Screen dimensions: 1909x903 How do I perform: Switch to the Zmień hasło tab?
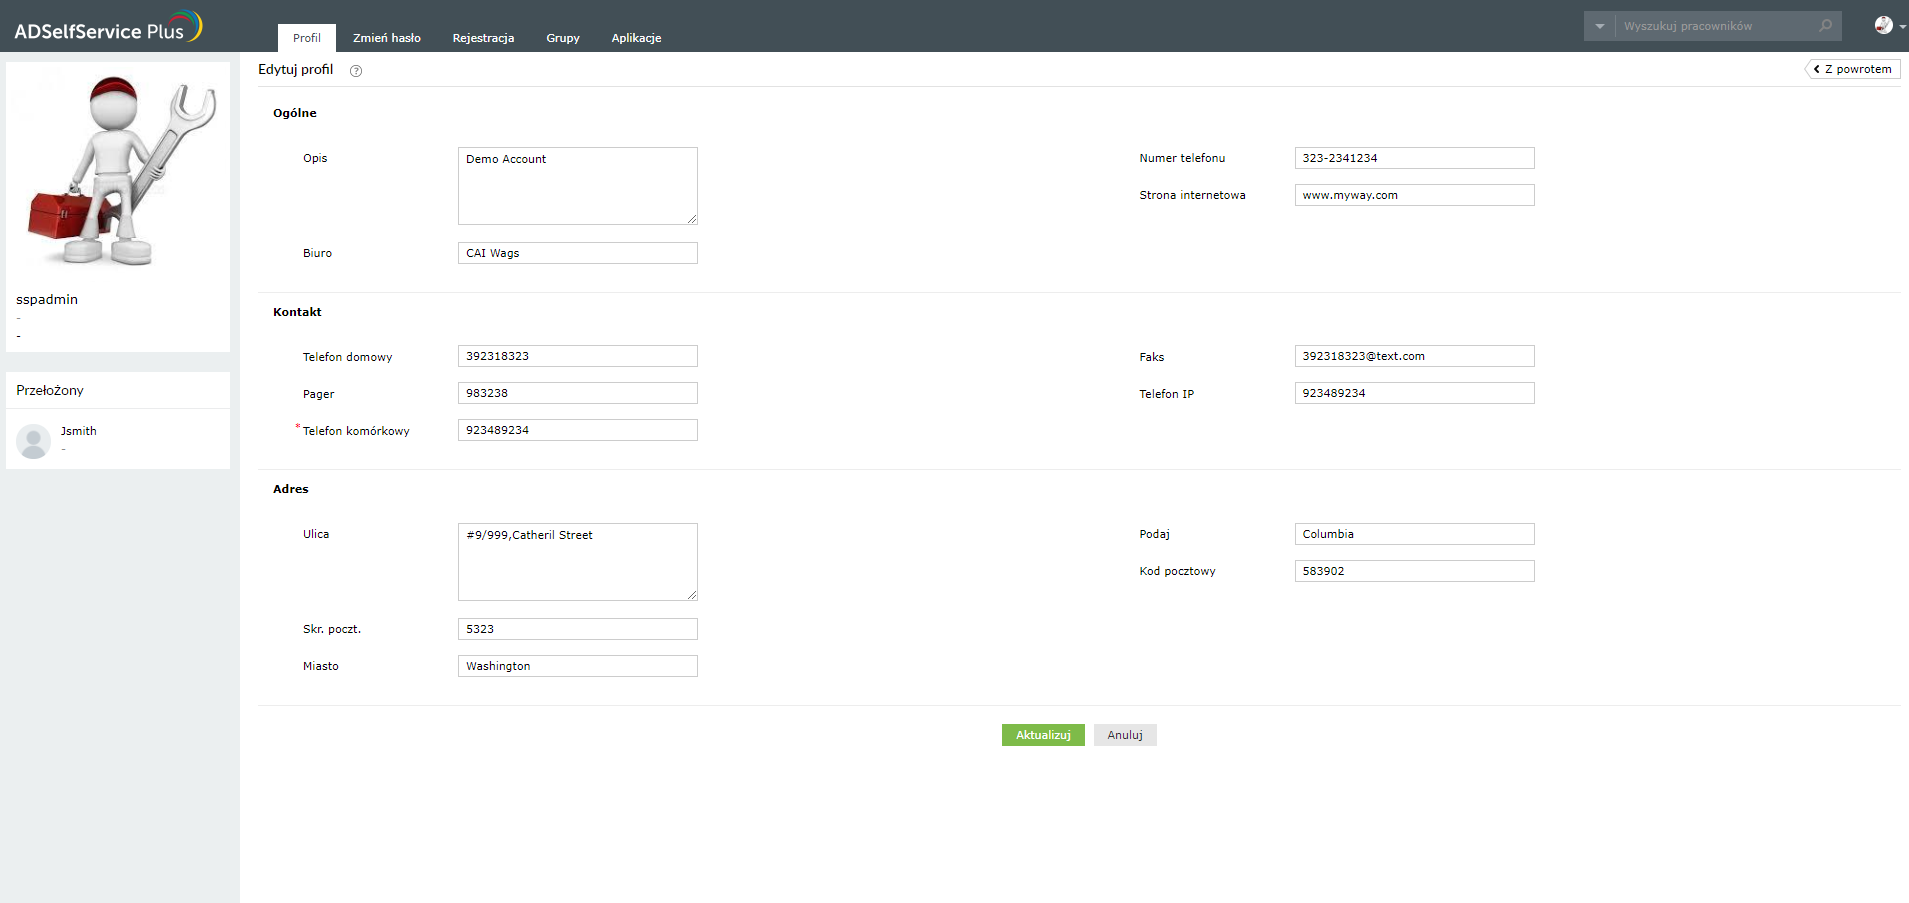click(386, 38)
